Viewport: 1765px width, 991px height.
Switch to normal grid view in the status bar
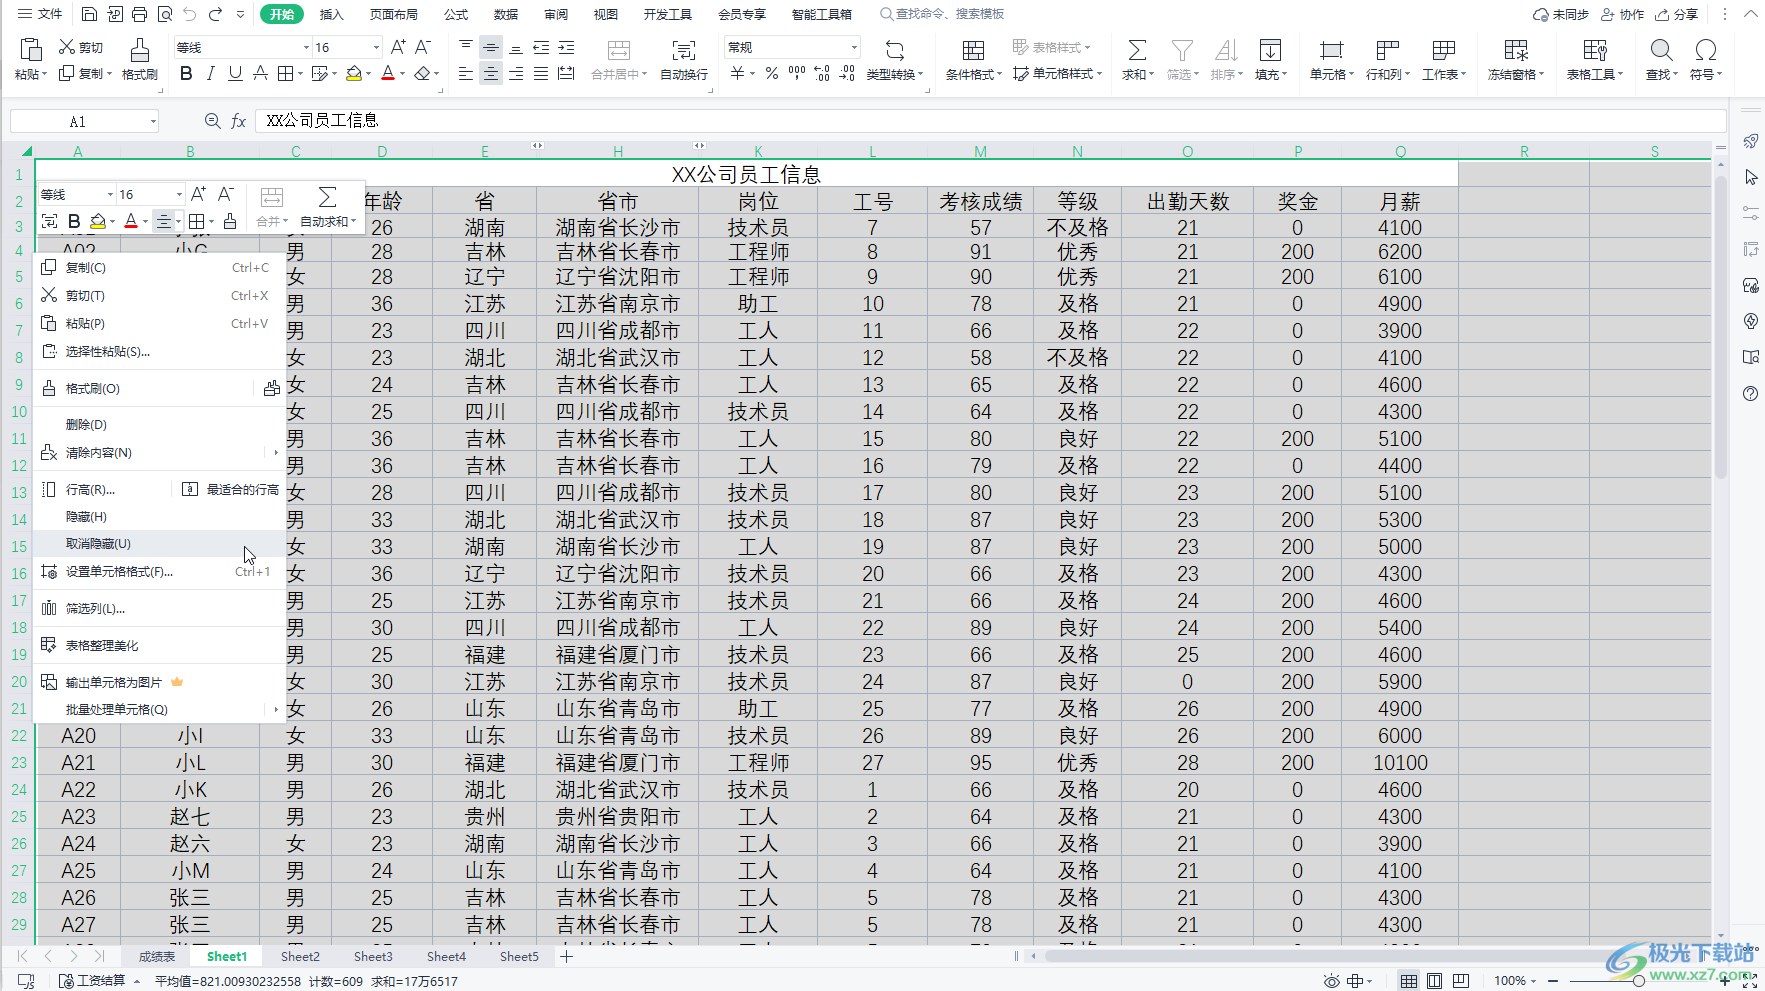1408,981
